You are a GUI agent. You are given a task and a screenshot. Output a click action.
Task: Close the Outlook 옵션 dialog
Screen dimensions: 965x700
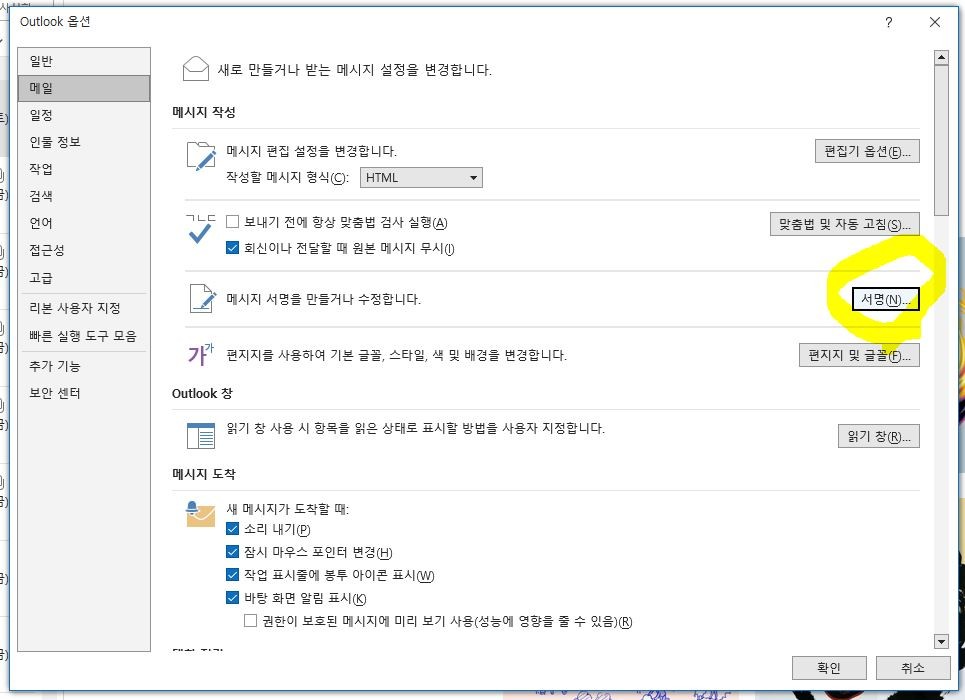tap(935, 22)
